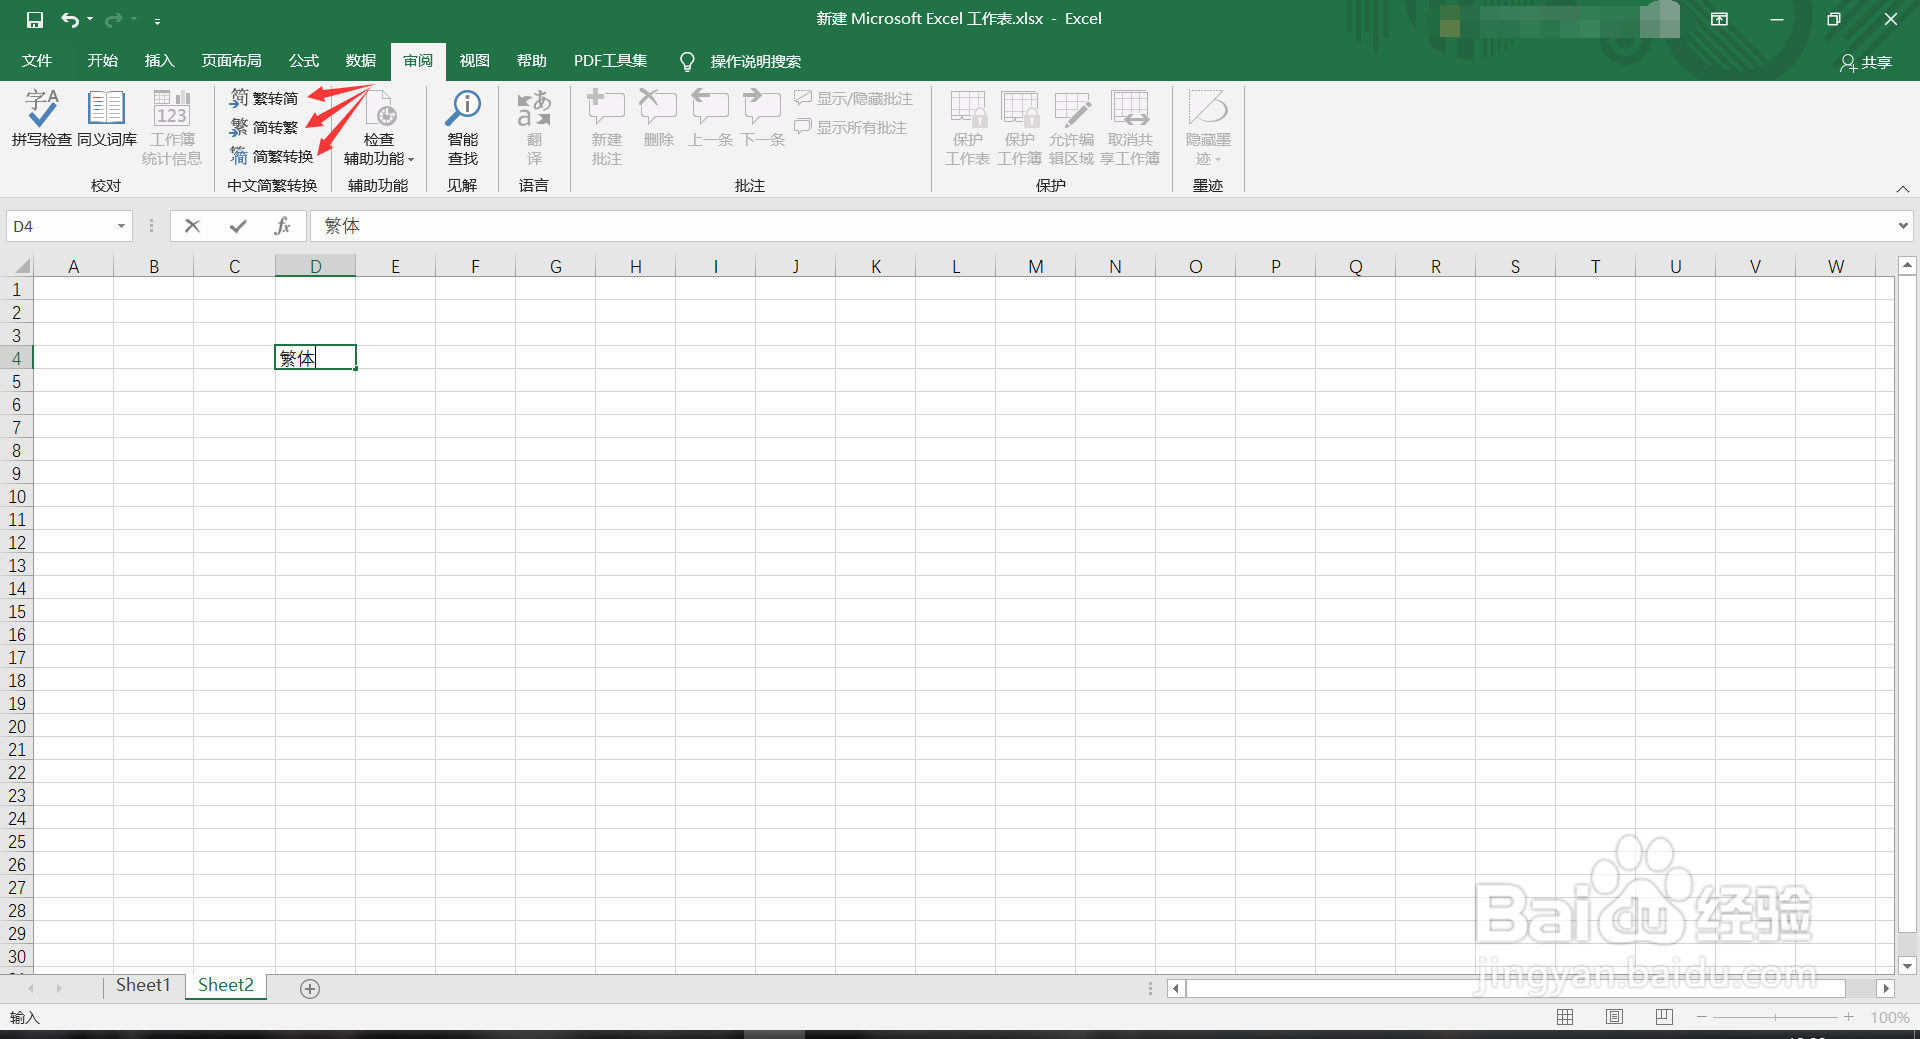Click the Sheet2 tab

coord(226,986)
